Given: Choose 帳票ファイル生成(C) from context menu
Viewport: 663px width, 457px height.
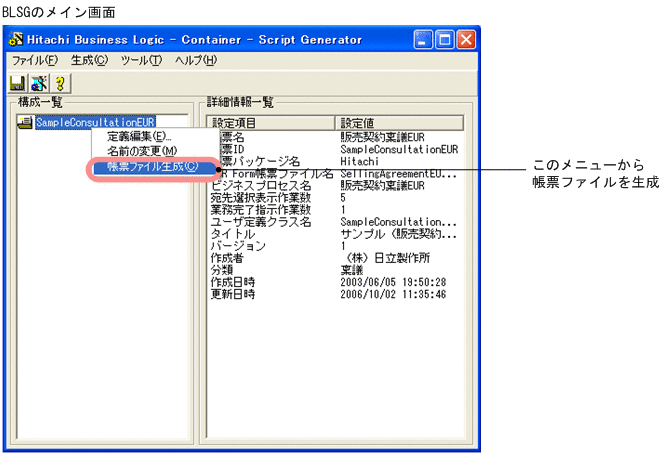Looking at the screenshot, I should click(x=153, y=167).
